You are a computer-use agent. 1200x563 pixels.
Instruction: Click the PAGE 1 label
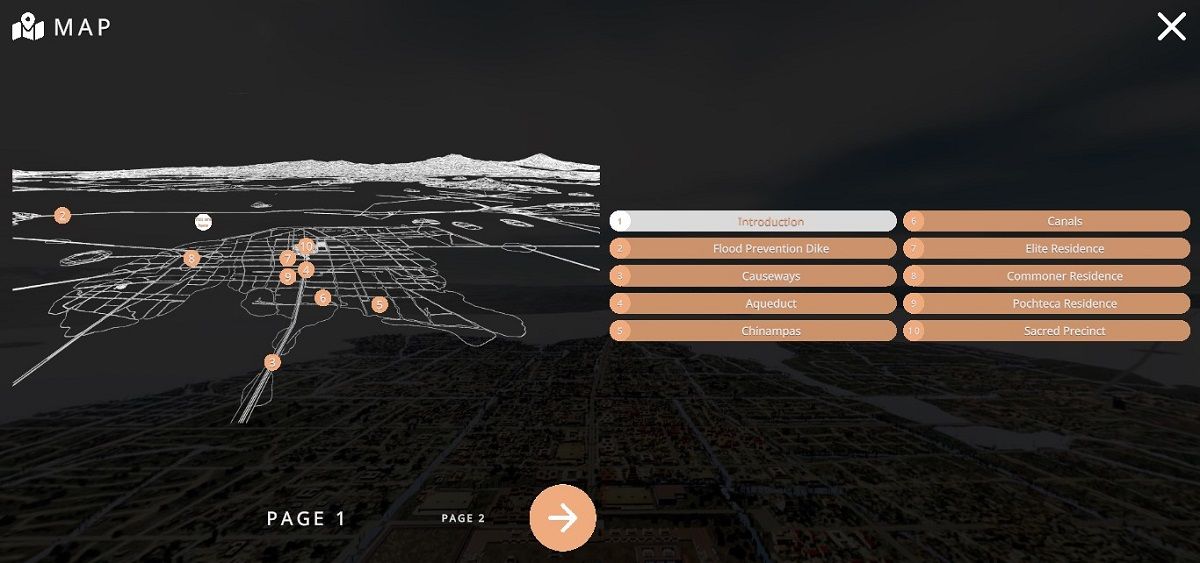[x=306, y=518]
